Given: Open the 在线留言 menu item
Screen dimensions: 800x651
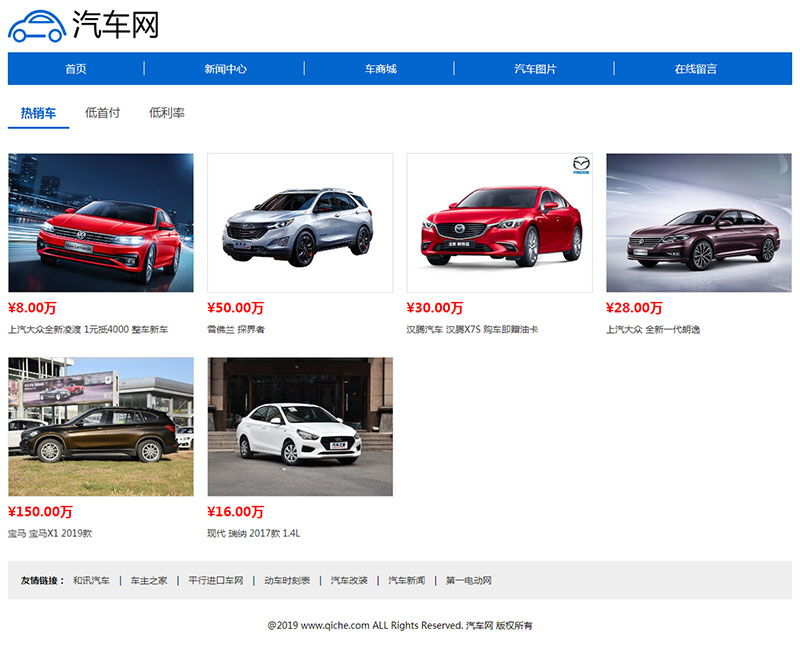Looking at the screenshot, I should coord(695,69).
